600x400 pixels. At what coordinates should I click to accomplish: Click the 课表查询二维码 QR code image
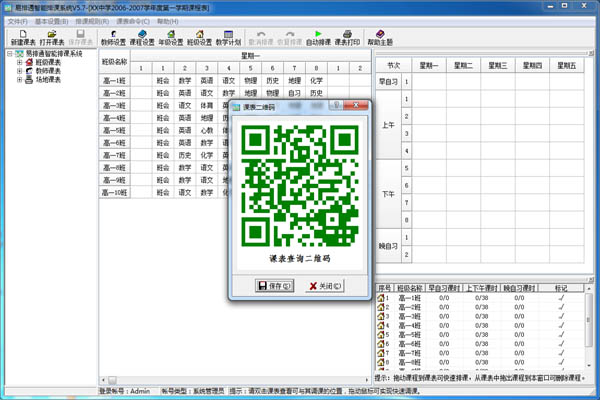pyautogui.click(x=300, y=186)
